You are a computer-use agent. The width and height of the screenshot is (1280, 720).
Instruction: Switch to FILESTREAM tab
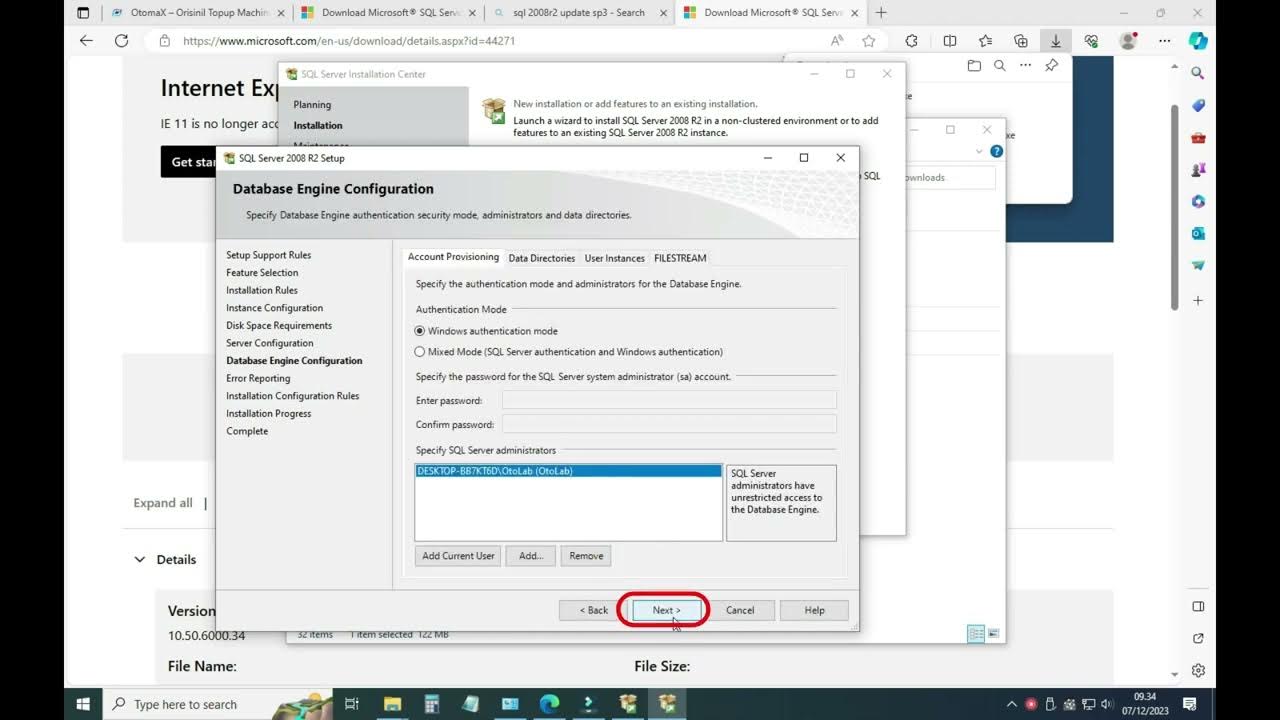pos(680,258)
